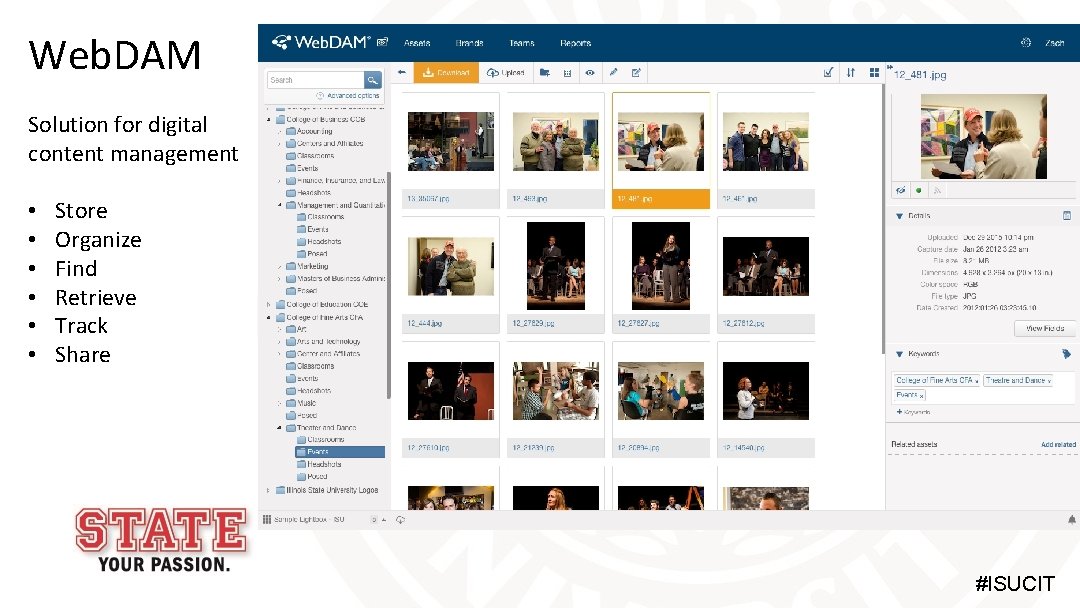The height and width of the screenshot is (608, 1080).
Task: Click the Search input field
Action: coord(315,80)
